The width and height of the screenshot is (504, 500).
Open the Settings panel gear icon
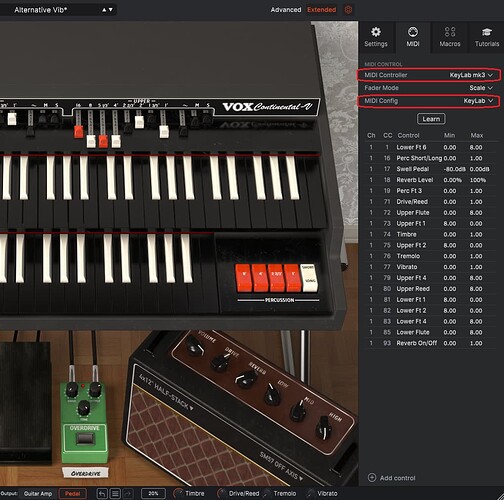[x=376, y=32]
